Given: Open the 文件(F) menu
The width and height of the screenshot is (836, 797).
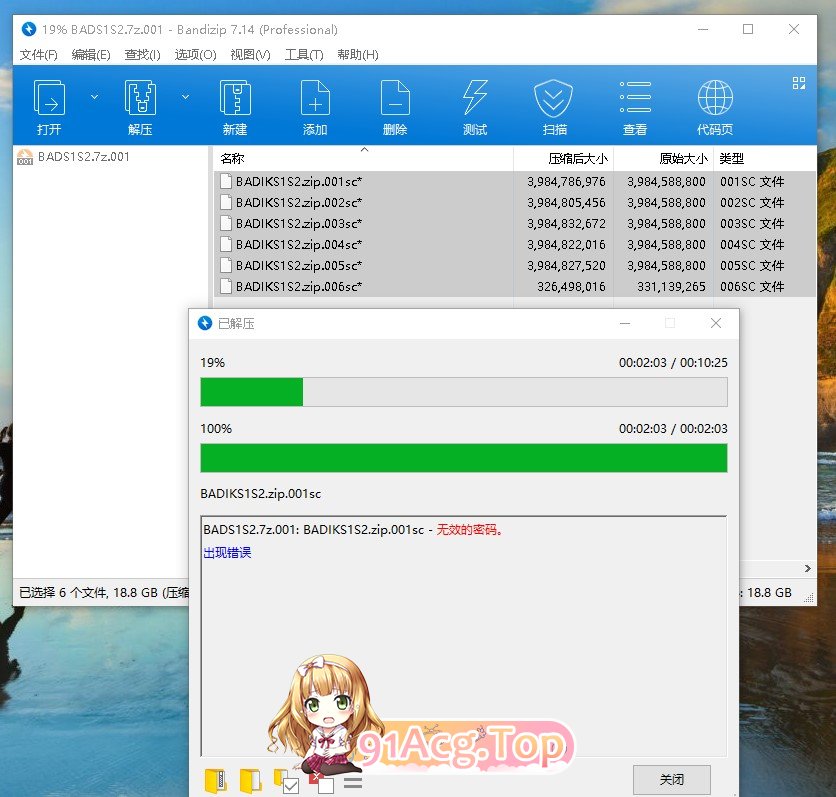Looking at the screenshot, I should [39, 55].
